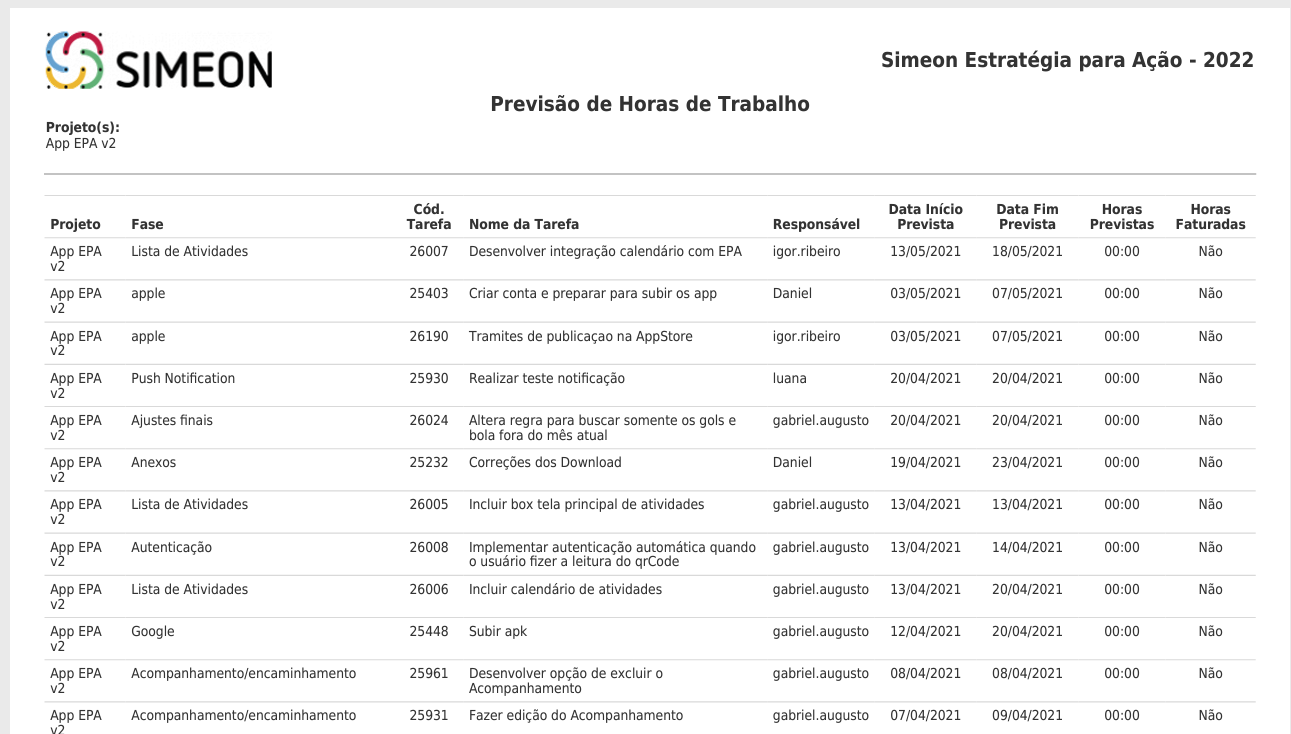
Task: Click the 'Responsável' column header
Action: (816, 224)
